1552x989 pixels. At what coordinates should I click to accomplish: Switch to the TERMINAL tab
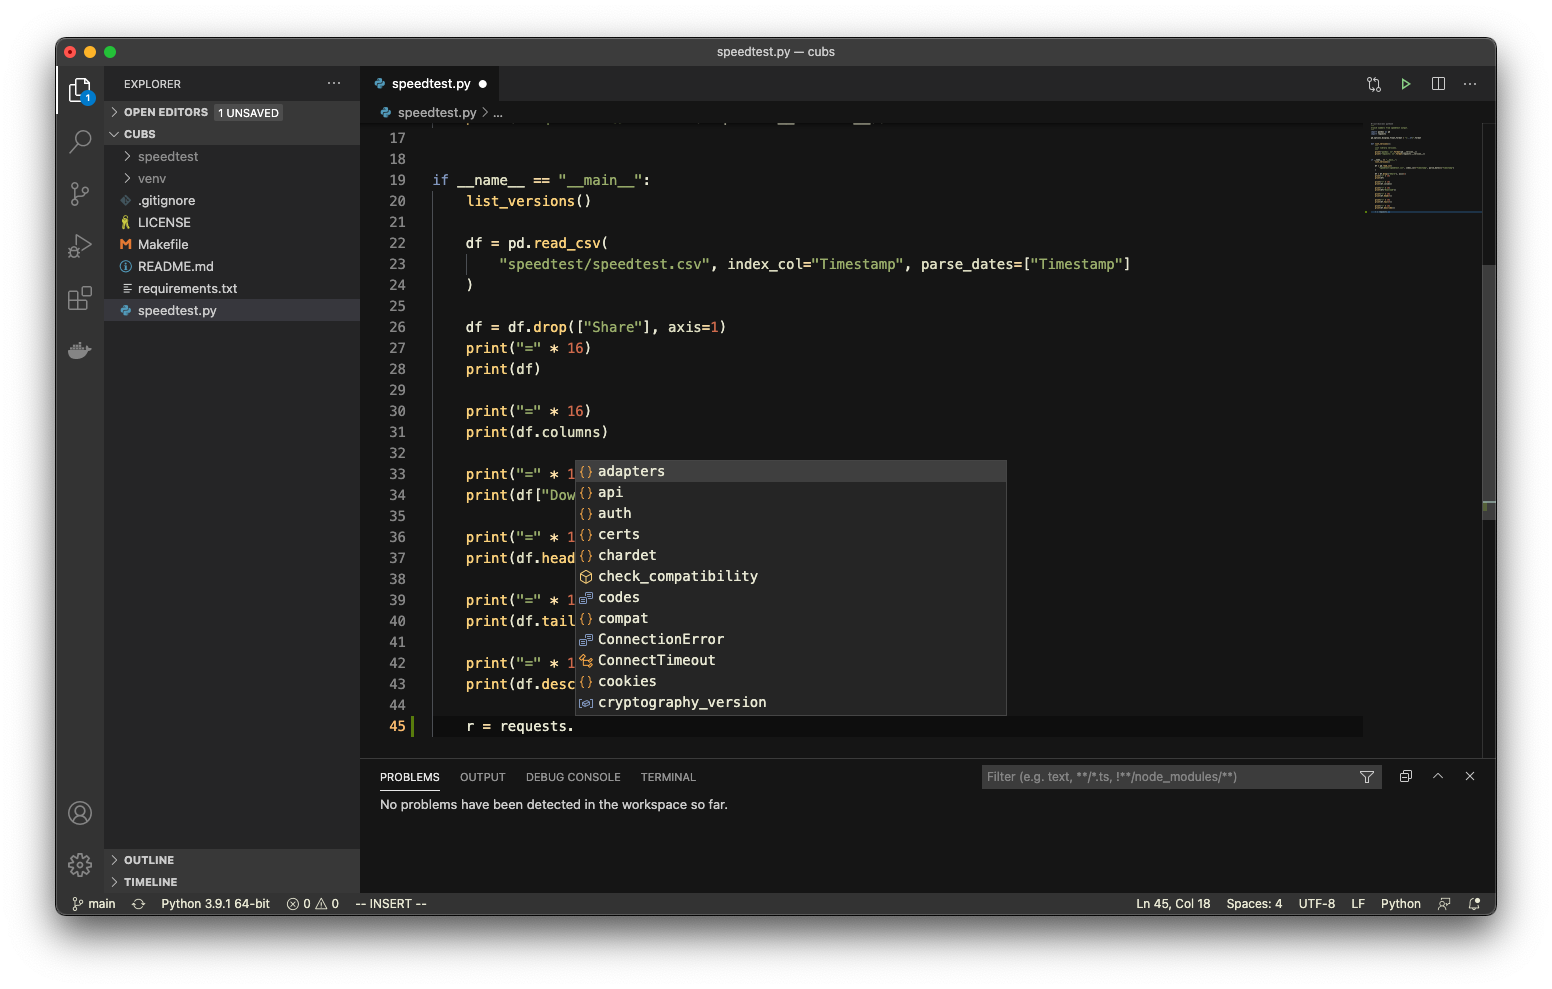click(x=667, y=777)
